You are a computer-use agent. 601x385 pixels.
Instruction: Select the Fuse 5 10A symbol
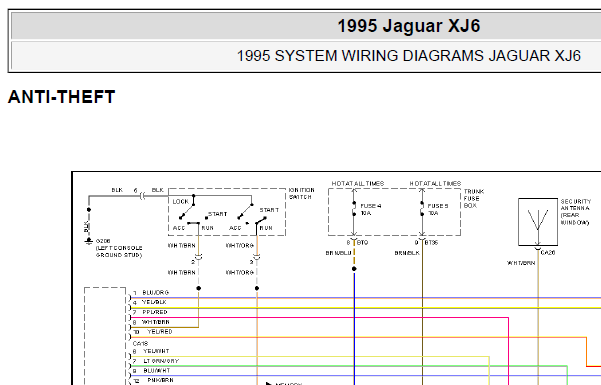coord(422,209)
